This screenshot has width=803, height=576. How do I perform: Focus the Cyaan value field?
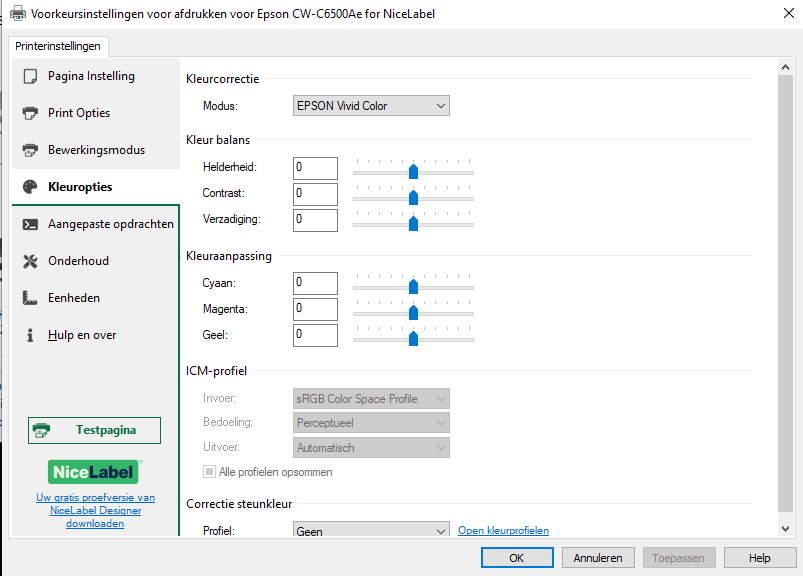pyautogui.click(x=315, y=284)
